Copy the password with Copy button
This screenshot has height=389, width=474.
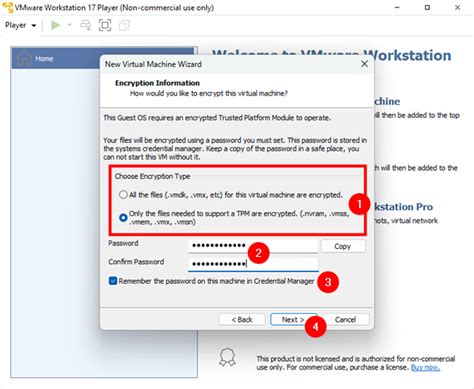click(343, 246)
